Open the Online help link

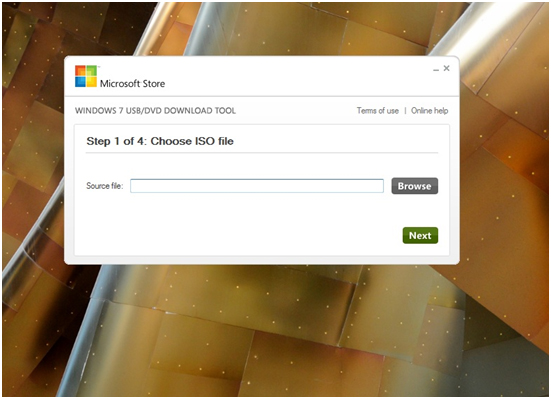click(429, 111)
